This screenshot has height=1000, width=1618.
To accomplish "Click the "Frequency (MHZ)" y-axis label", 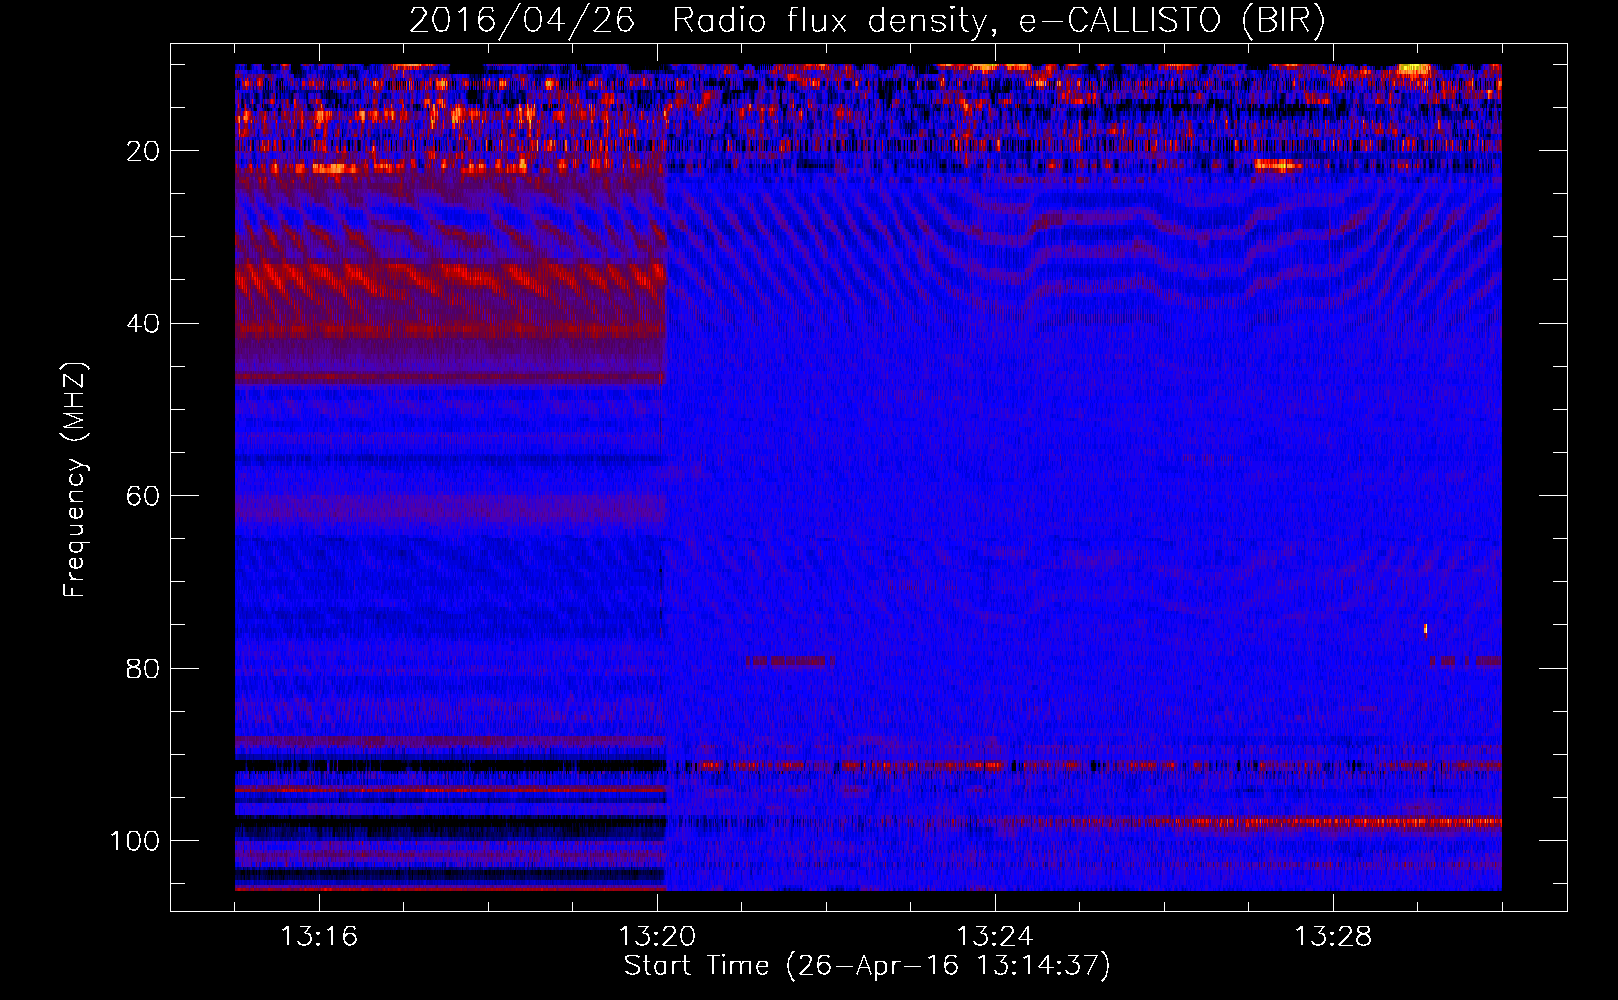I will click(x=75, y=480).
